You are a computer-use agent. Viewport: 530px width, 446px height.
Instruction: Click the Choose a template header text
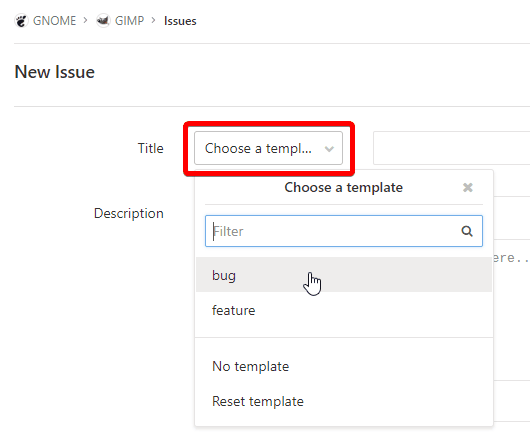click(x=343, y=187)
